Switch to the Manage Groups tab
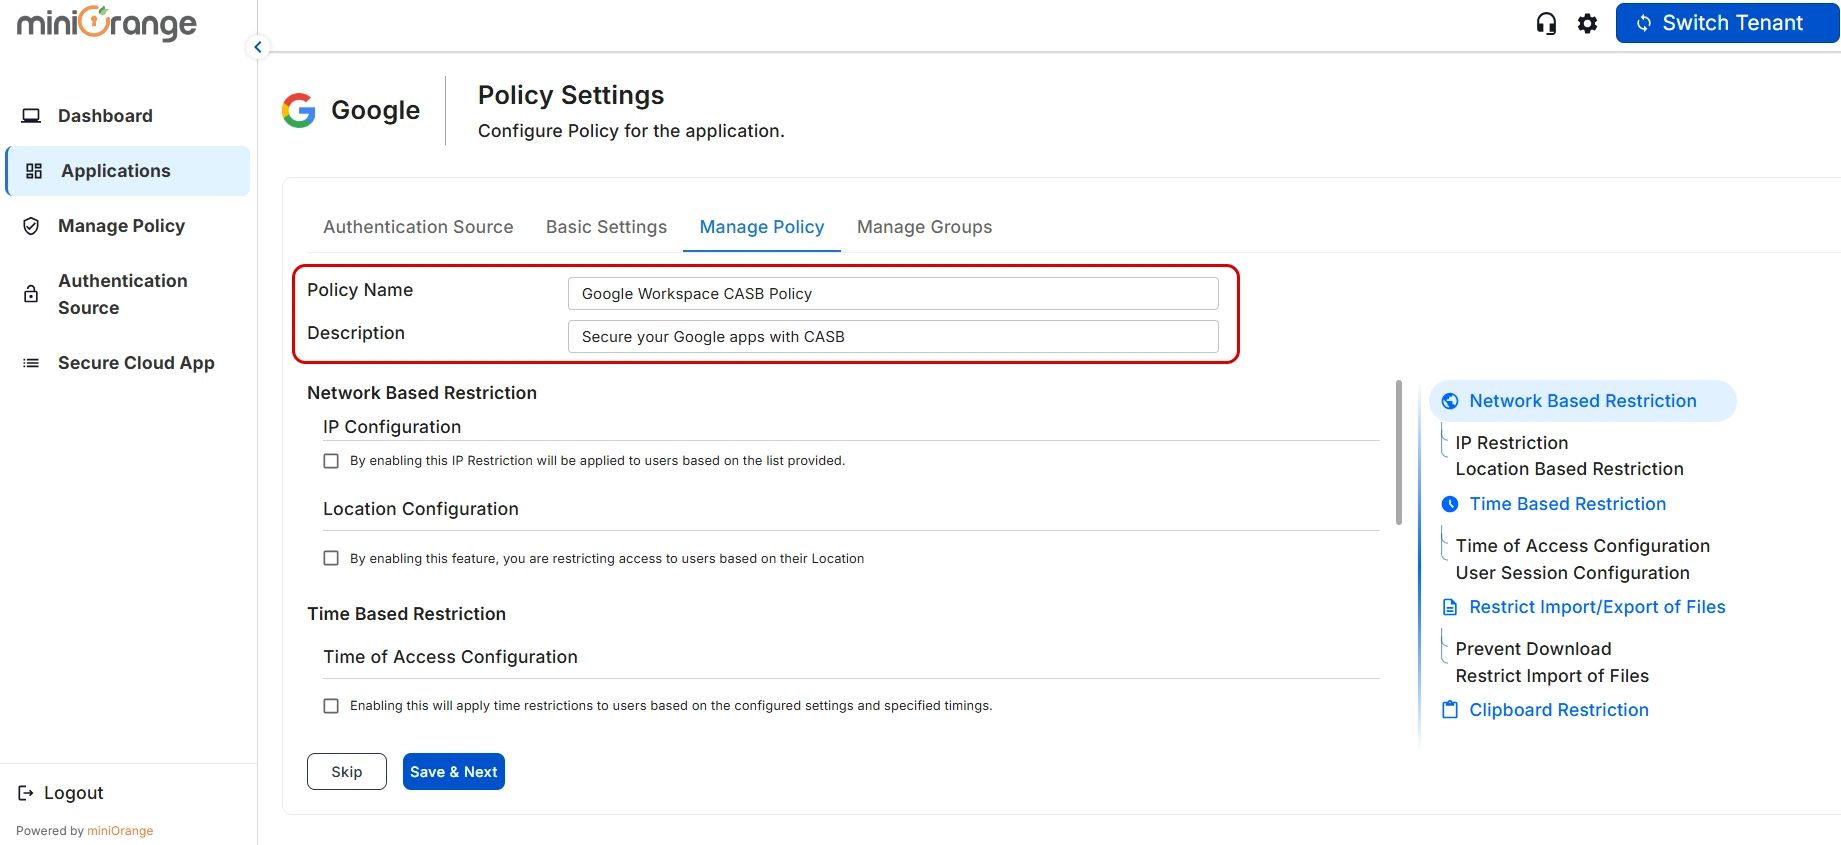 tap(924, 227)
